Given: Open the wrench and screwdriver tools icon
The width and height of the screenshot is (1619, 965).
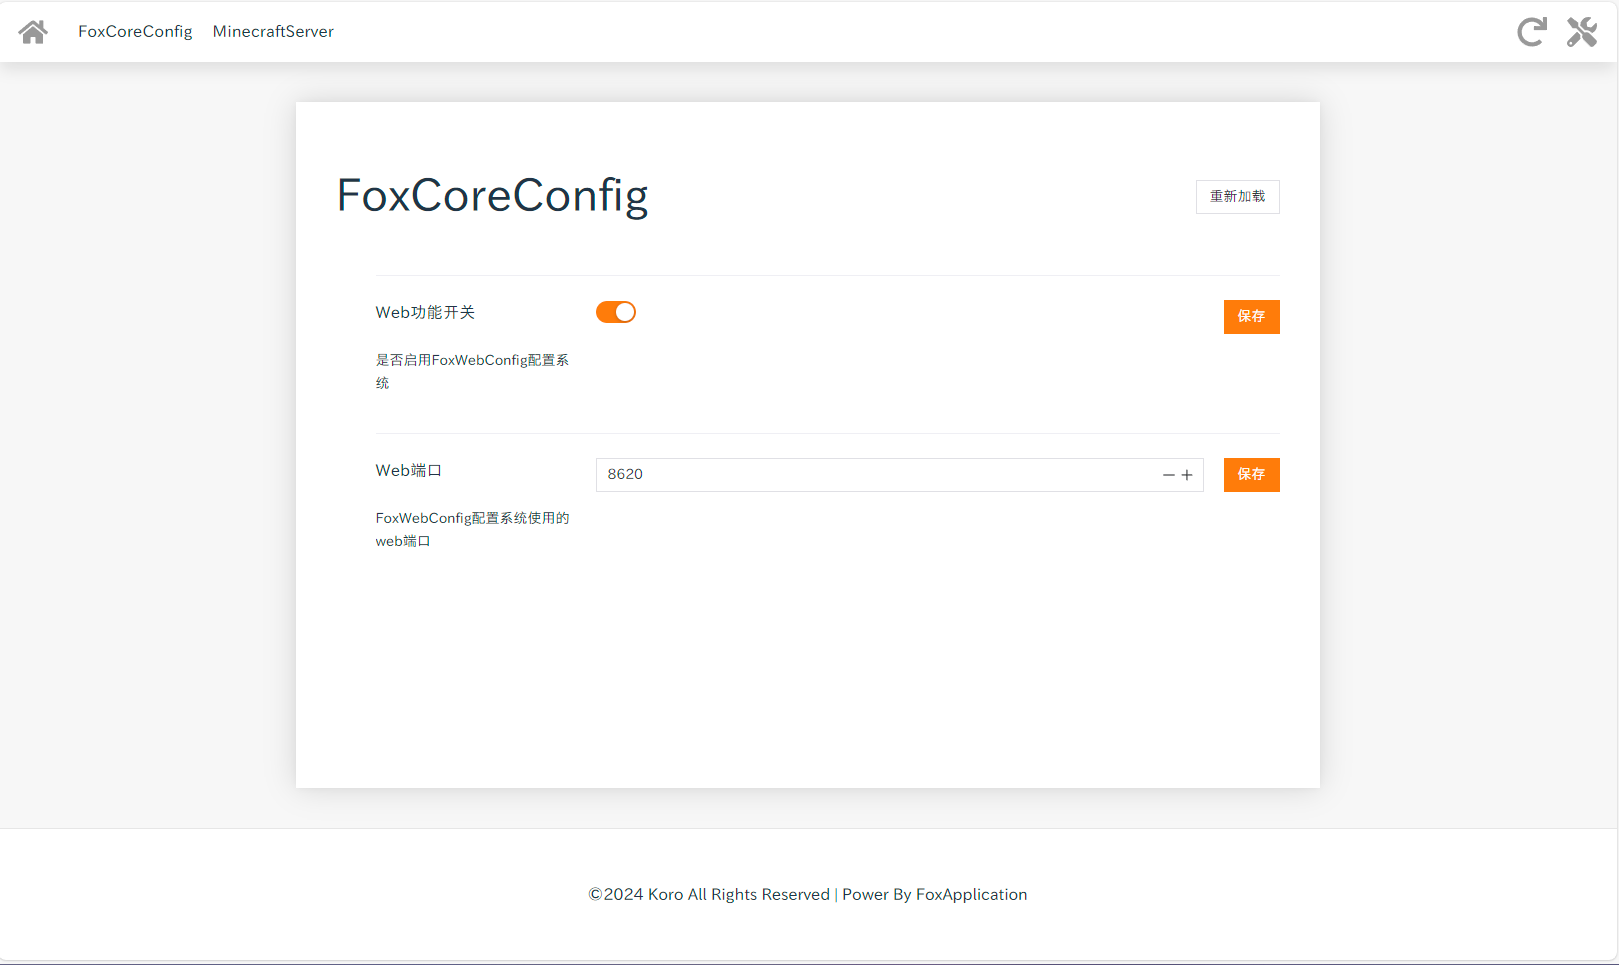Looking at the screenshot, I should [x=1582, y=32].
